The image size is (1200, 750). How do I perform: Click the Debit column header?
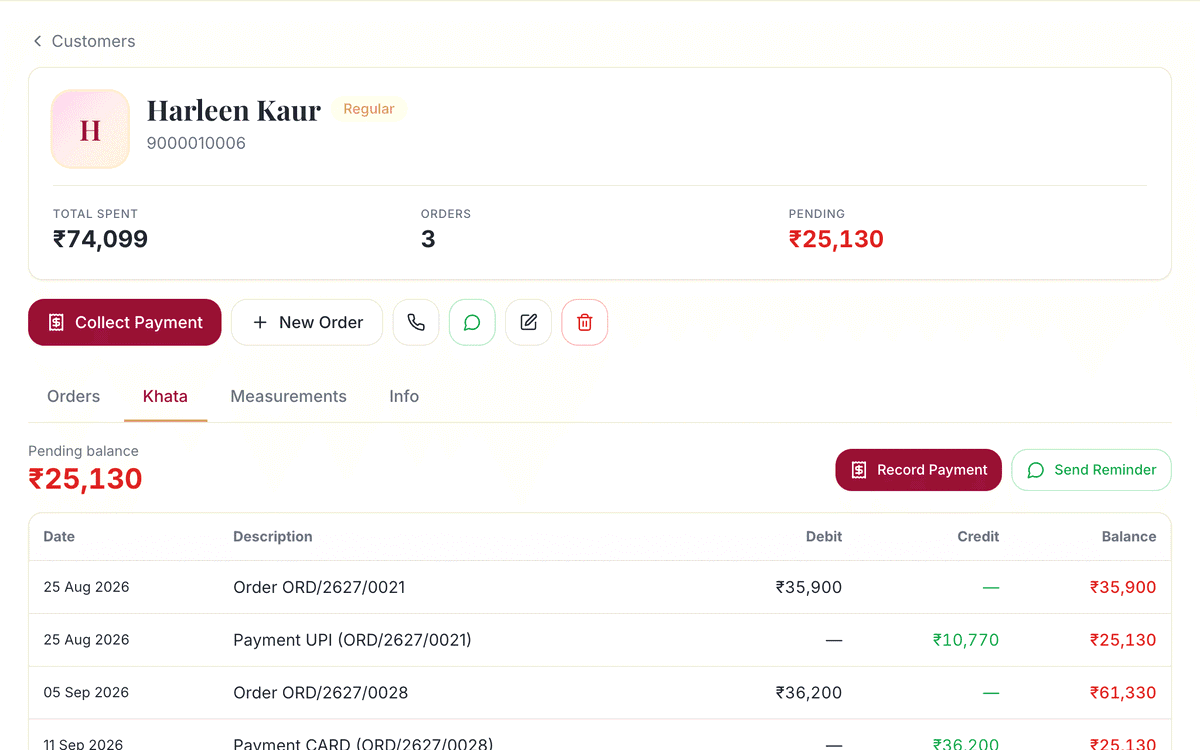pos(824,537)
